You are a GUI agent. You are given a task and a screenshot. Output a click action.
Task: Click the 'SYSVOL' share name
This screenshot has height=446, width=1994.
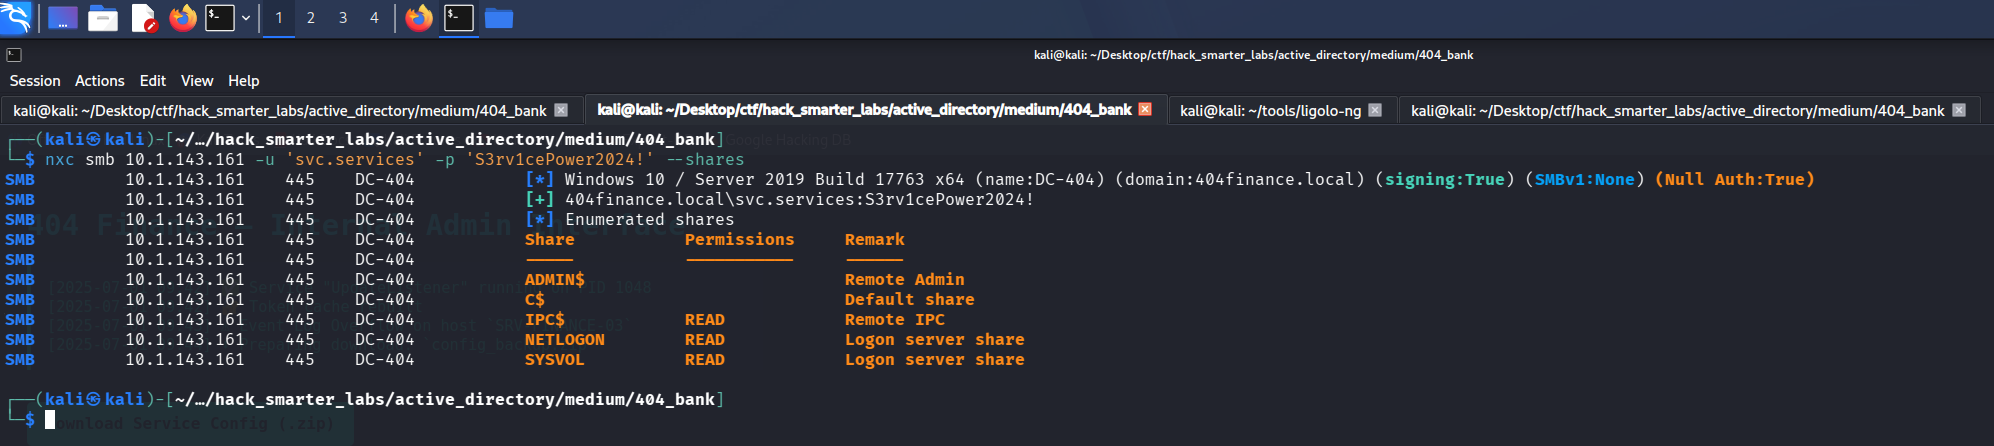(x=555, y=360)
